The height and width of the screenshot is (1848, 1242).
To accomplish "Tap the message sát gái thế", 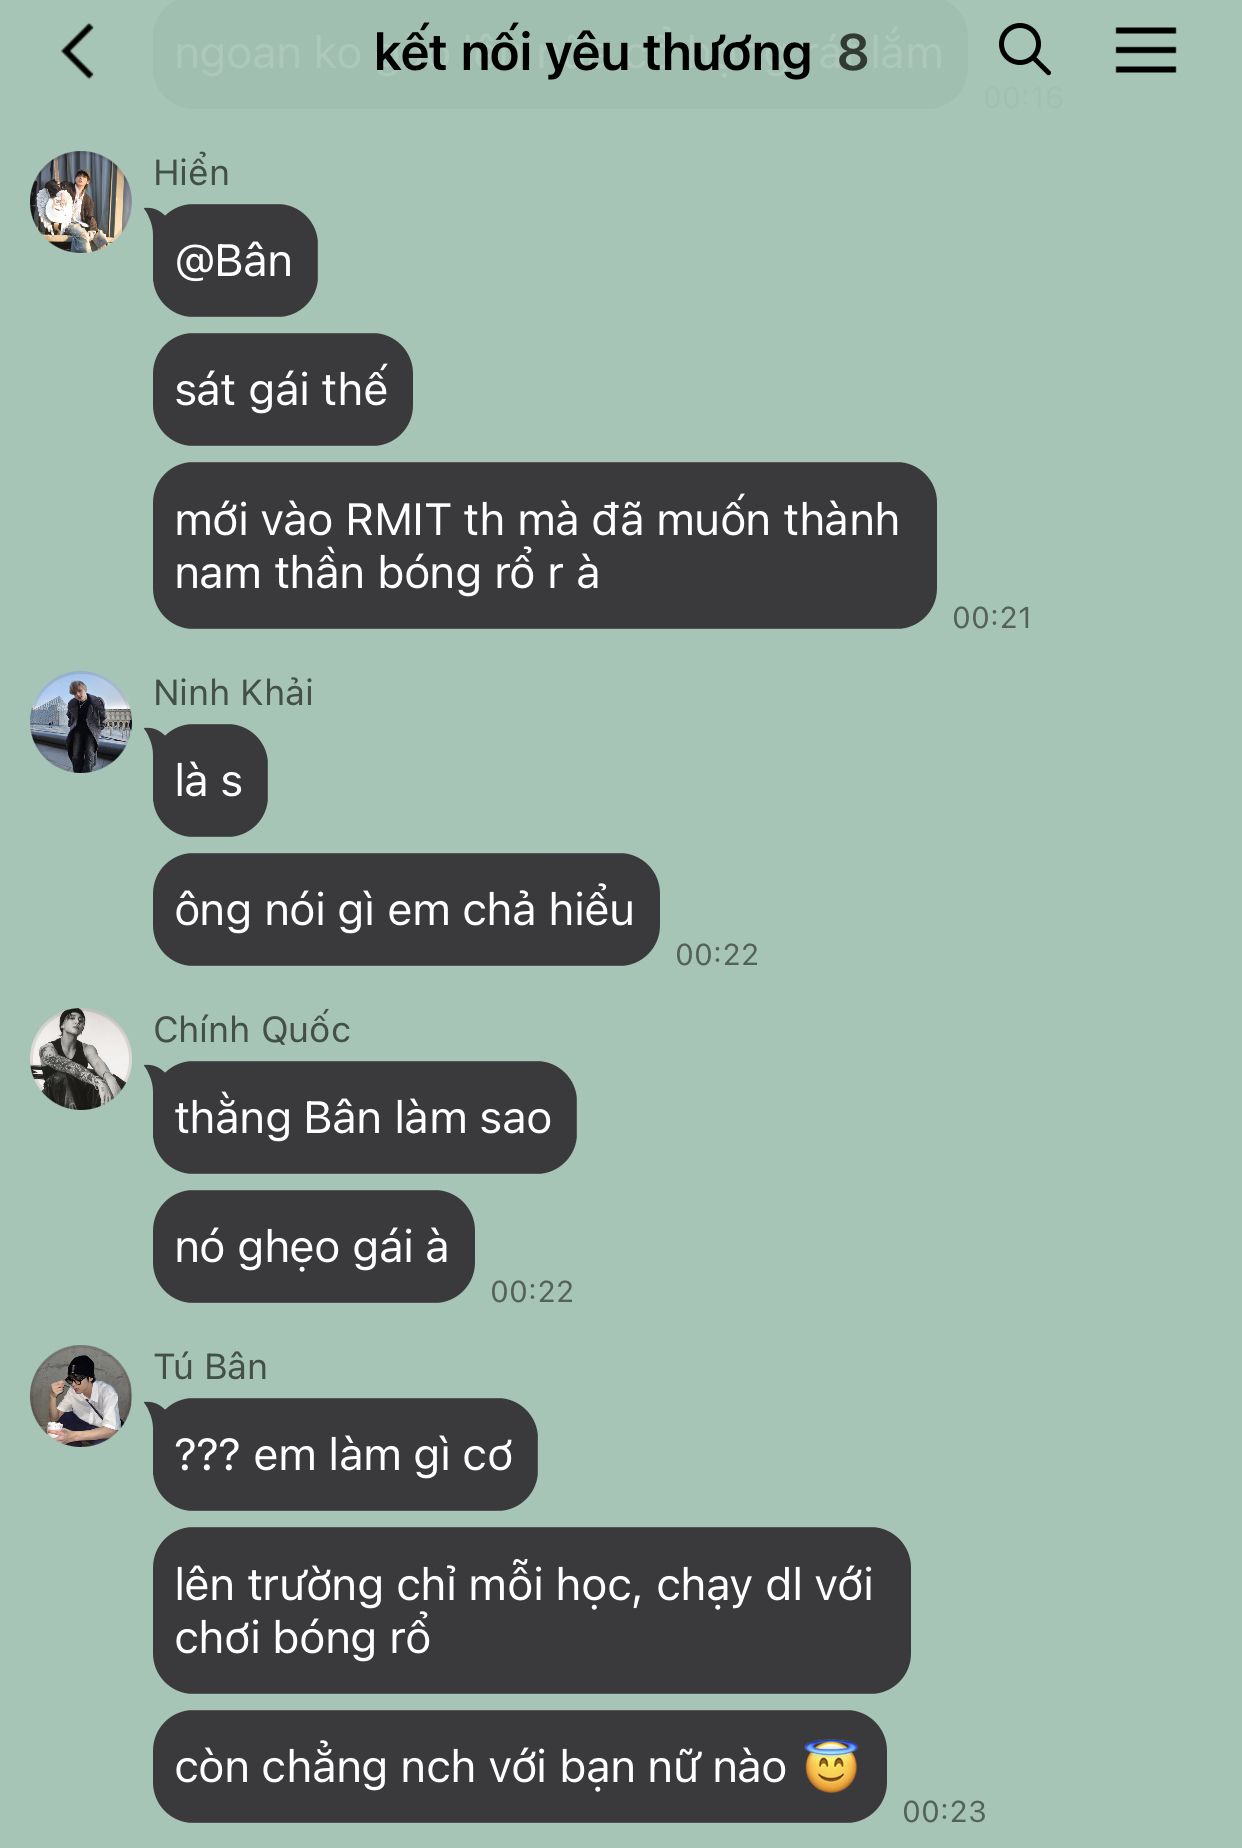I will [282, 390].
